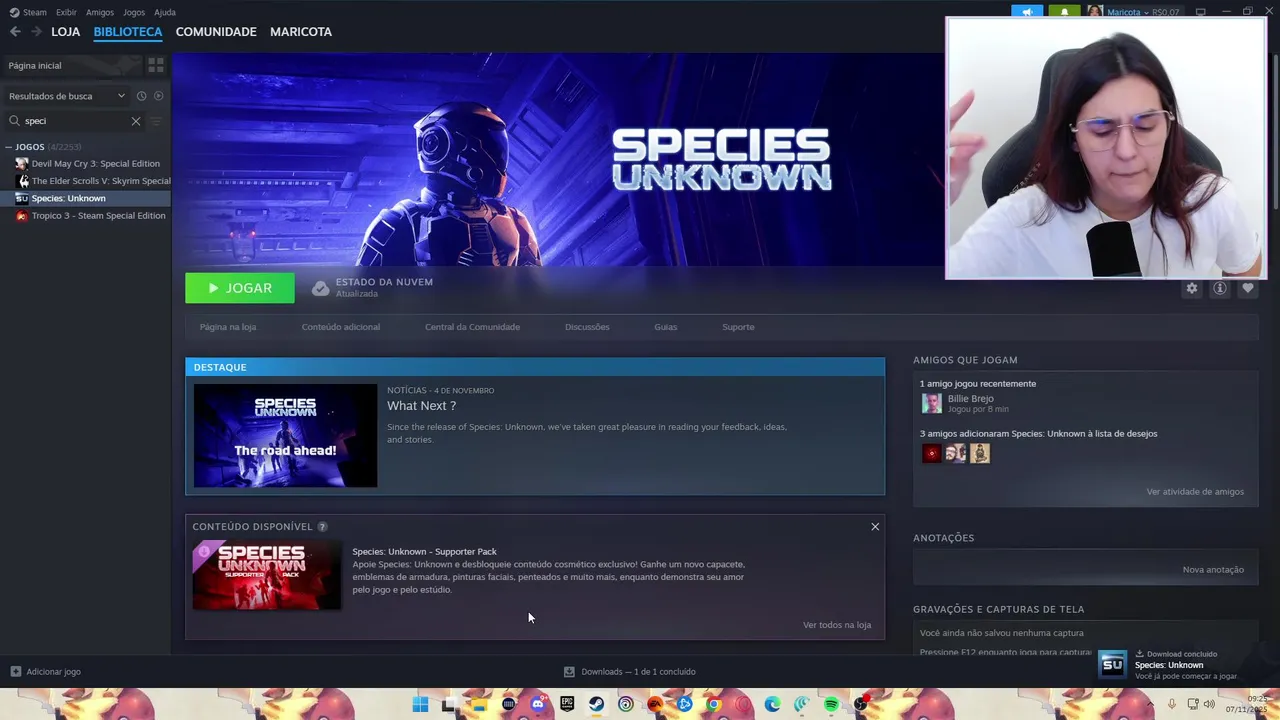Viewport: 1280px width, 720px height.
Task: Open Chrome from taskbar
Action: 713,705
